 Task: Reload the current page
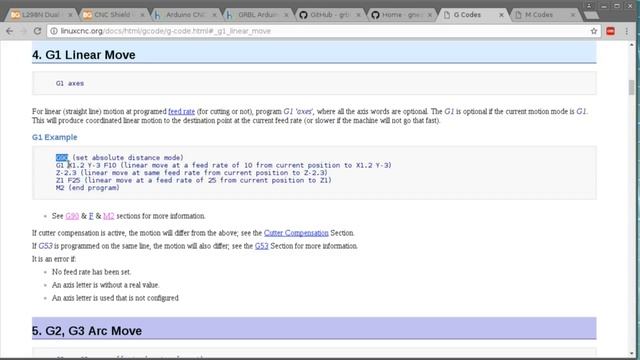click(x=37, y=31)
